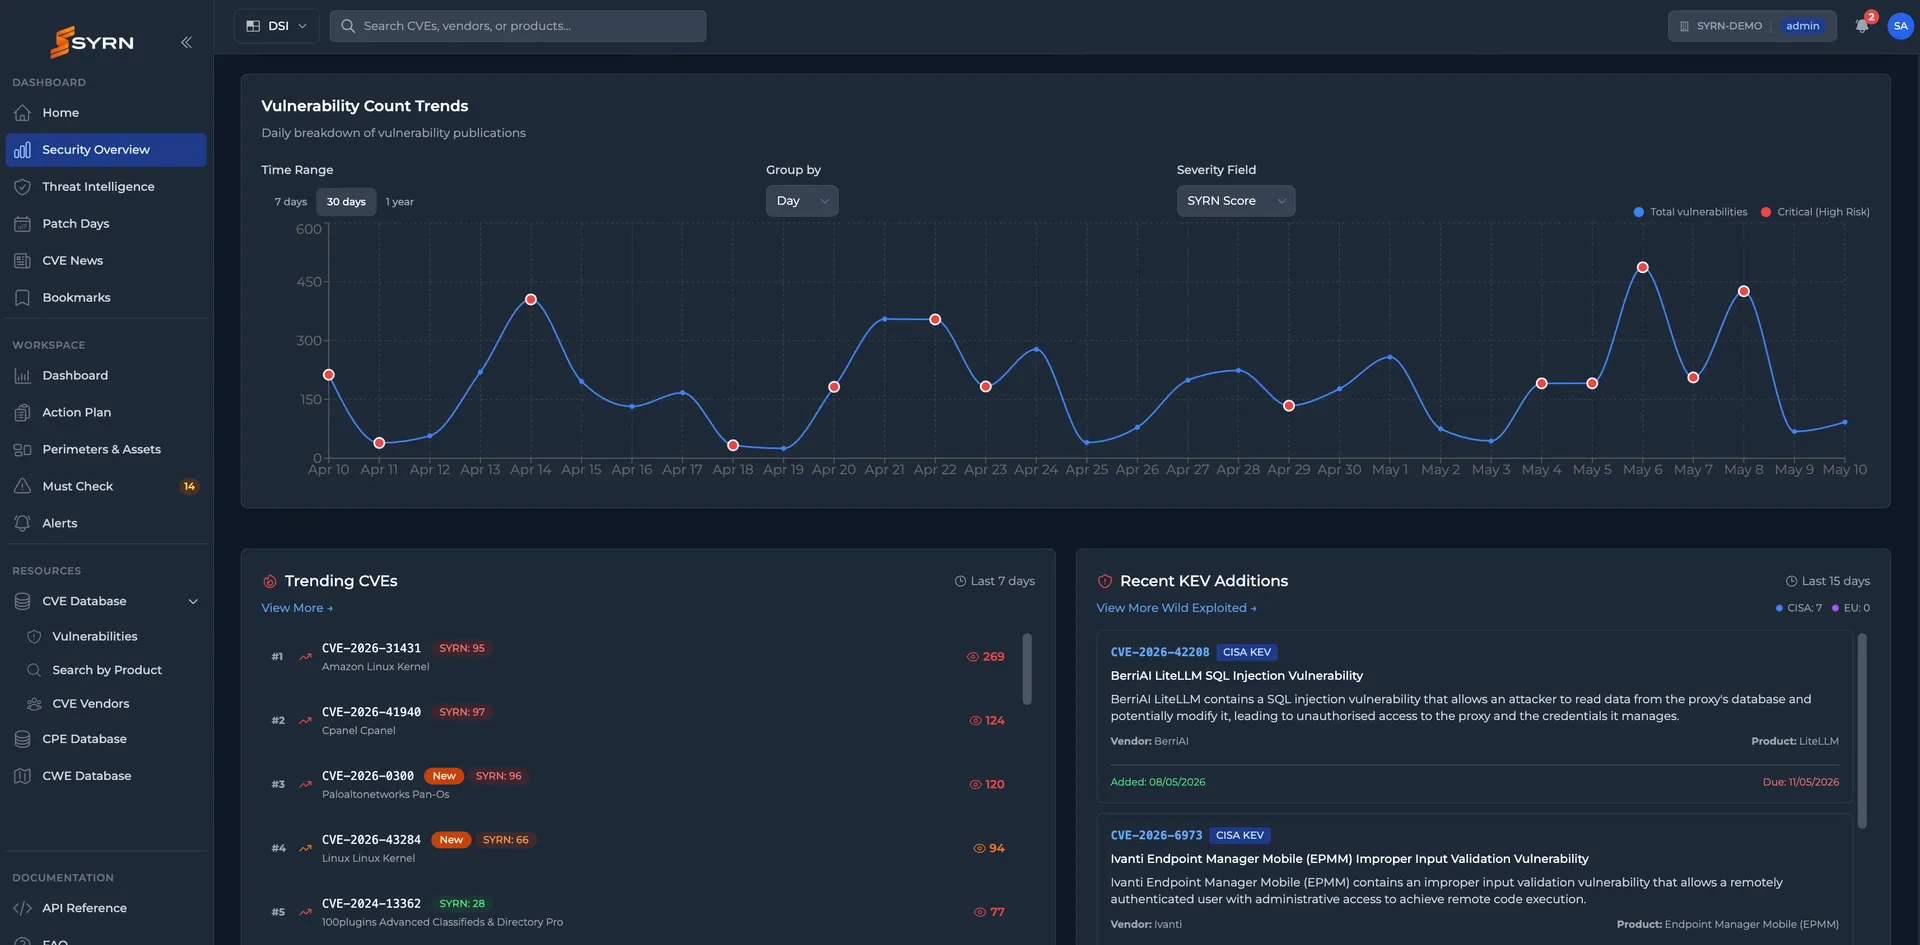Collapse the CVE Database submenu chevron
This screenshot has width=1920, height=945.
point(193,602)
